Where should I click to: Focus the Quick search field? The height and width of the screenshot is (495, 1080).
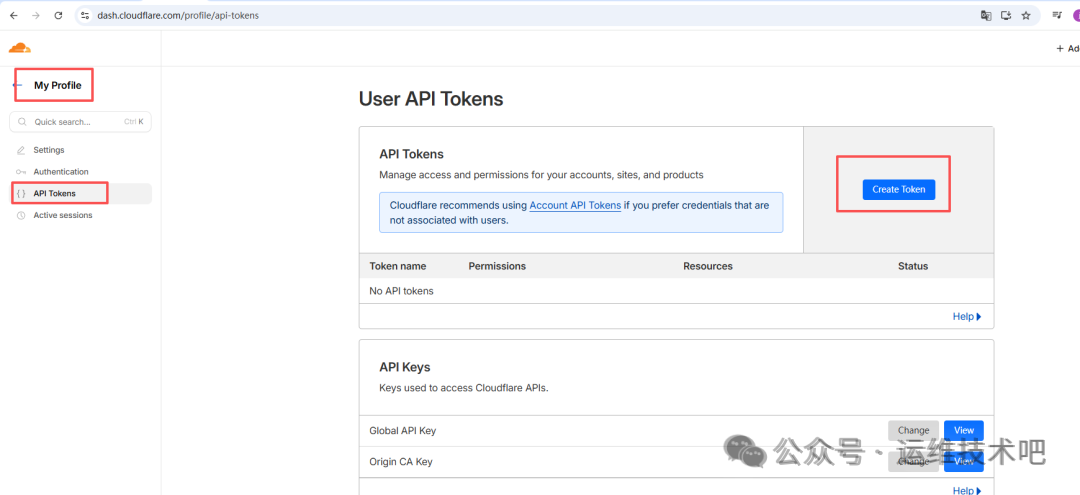[81, 122]
